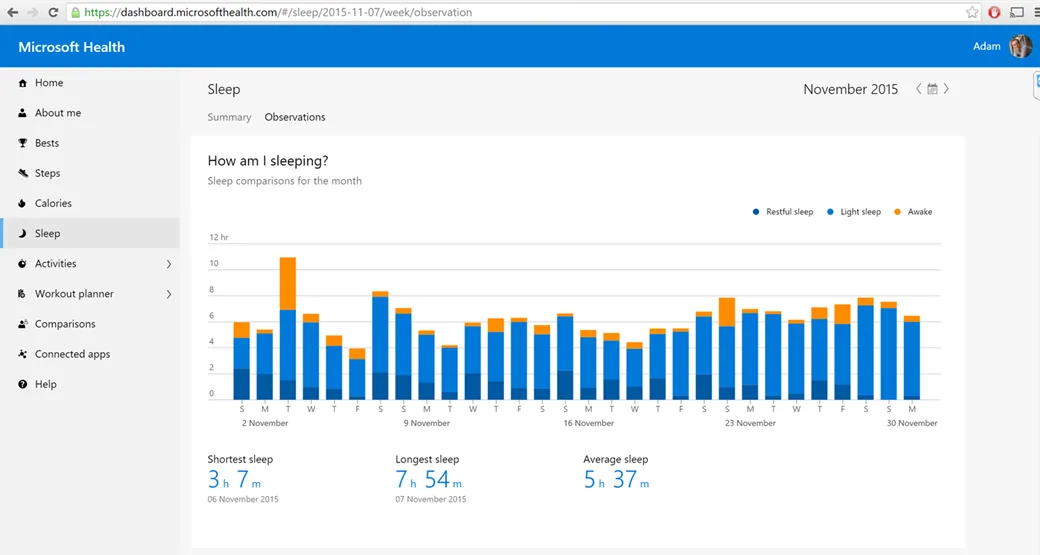The width and height of the screenshot is (1040, 555).
Task: Click the Activities stopwatch icon
Action: pyautogui.click(x=23, y=264)
